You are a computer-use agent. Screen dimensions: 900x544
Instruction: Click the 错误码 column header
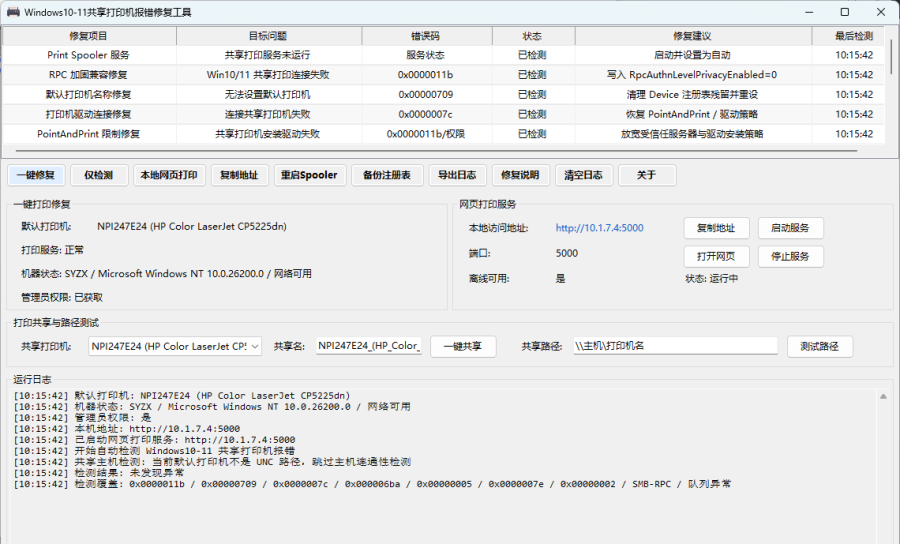click(x=426, y=36)
